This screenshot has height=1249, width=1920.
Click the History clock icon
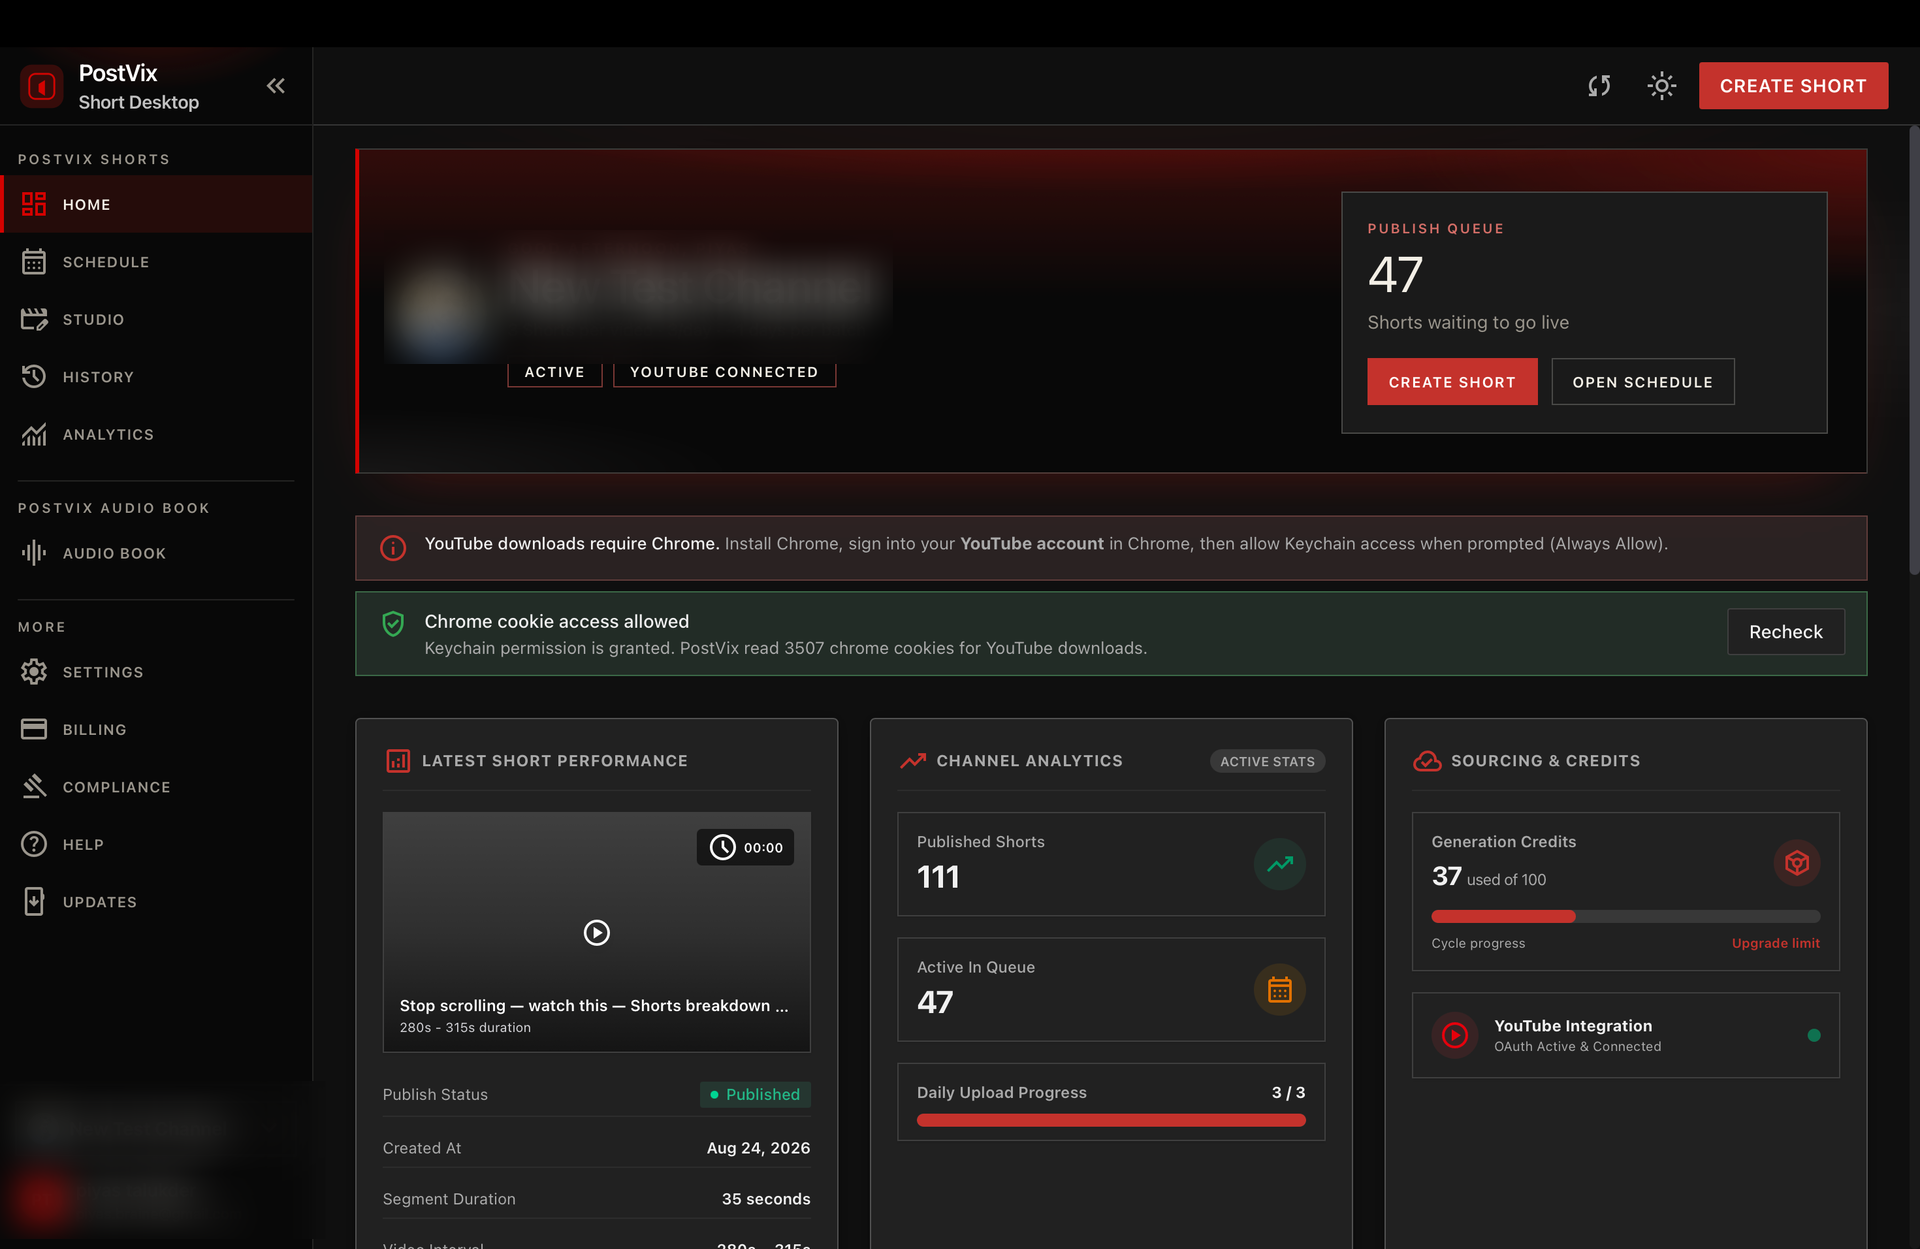tap(34, 377)
